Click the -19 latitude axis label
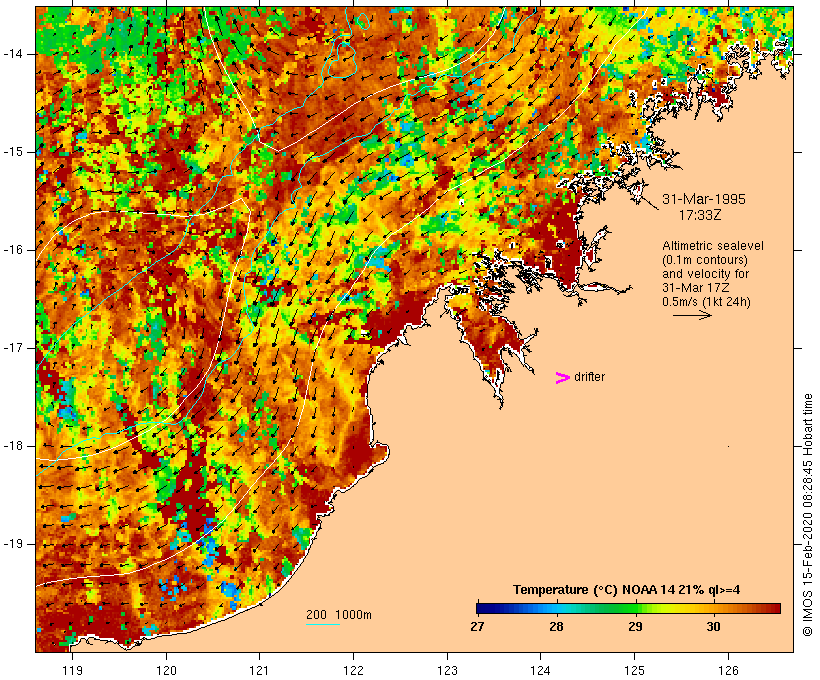 (13, 544)
